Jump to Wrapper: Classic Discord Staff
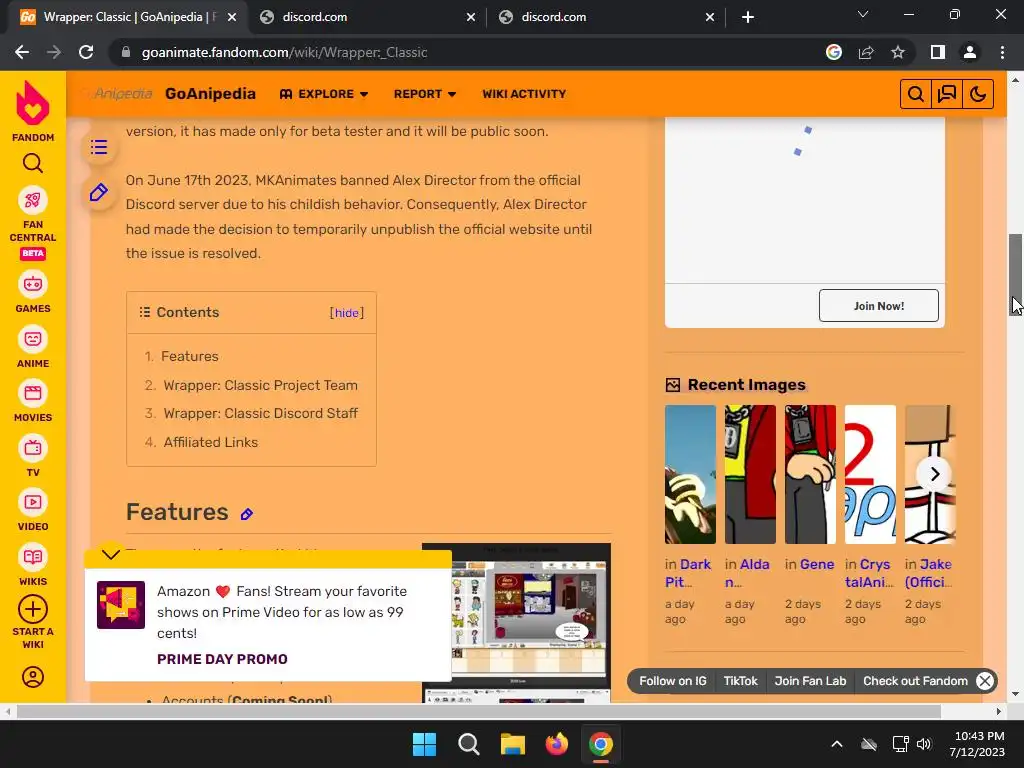The height and width of the screenshot is (768, 1024). [x=260, y=413]
